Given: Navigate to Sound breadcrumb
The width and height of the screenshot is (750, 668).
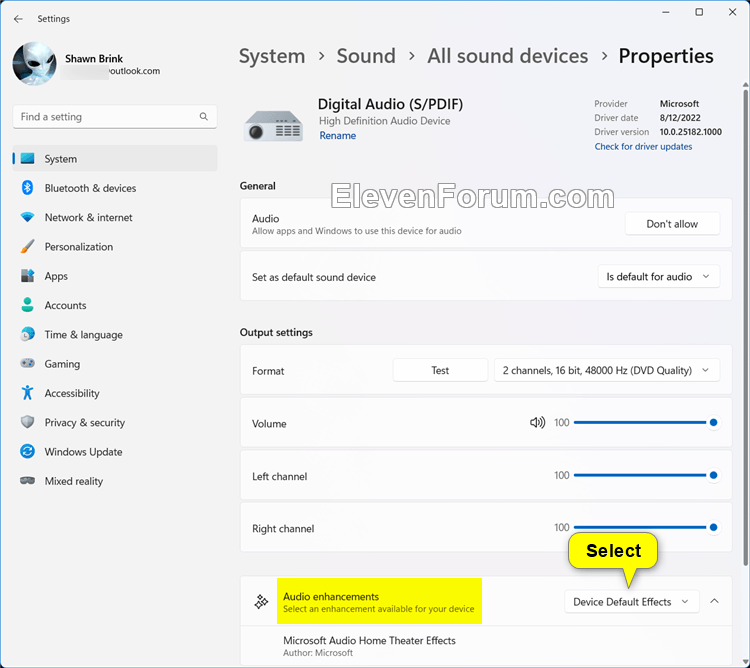Looking at the screenshot, I should click(x=366, y=56).
